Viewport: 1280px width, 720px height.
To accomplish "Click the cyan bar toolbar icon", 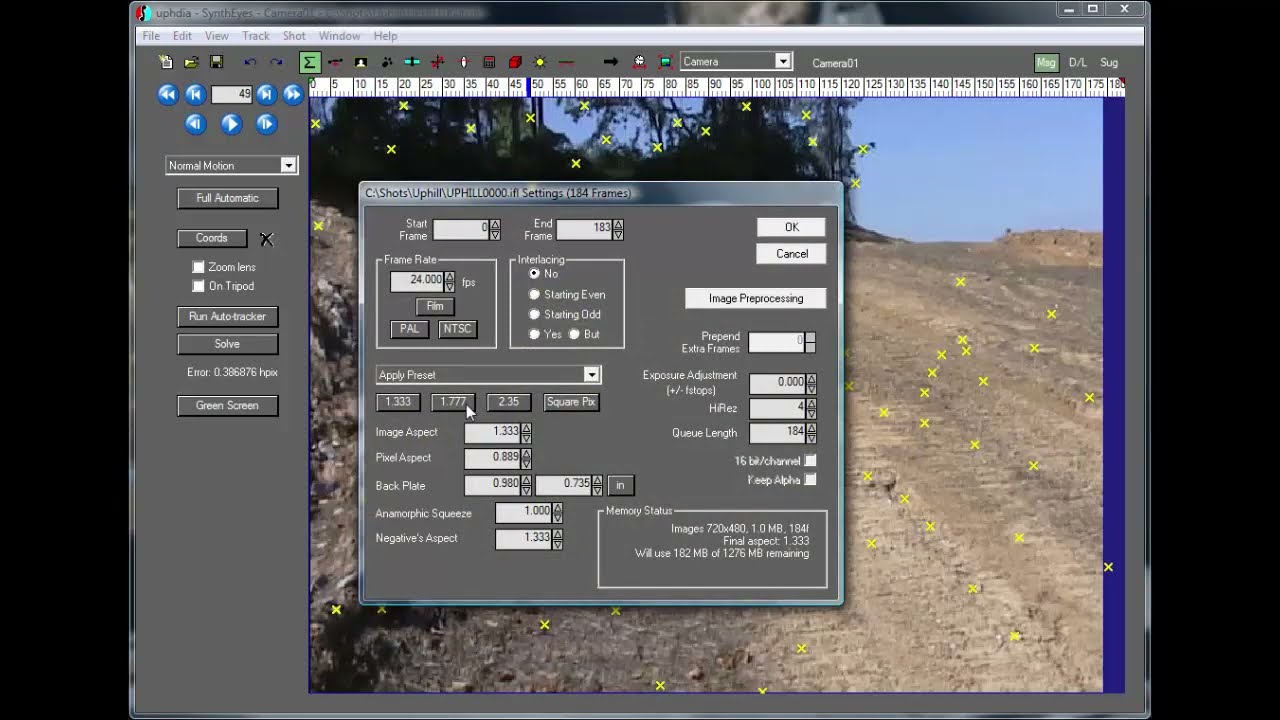I will click(x=412, y=62).
